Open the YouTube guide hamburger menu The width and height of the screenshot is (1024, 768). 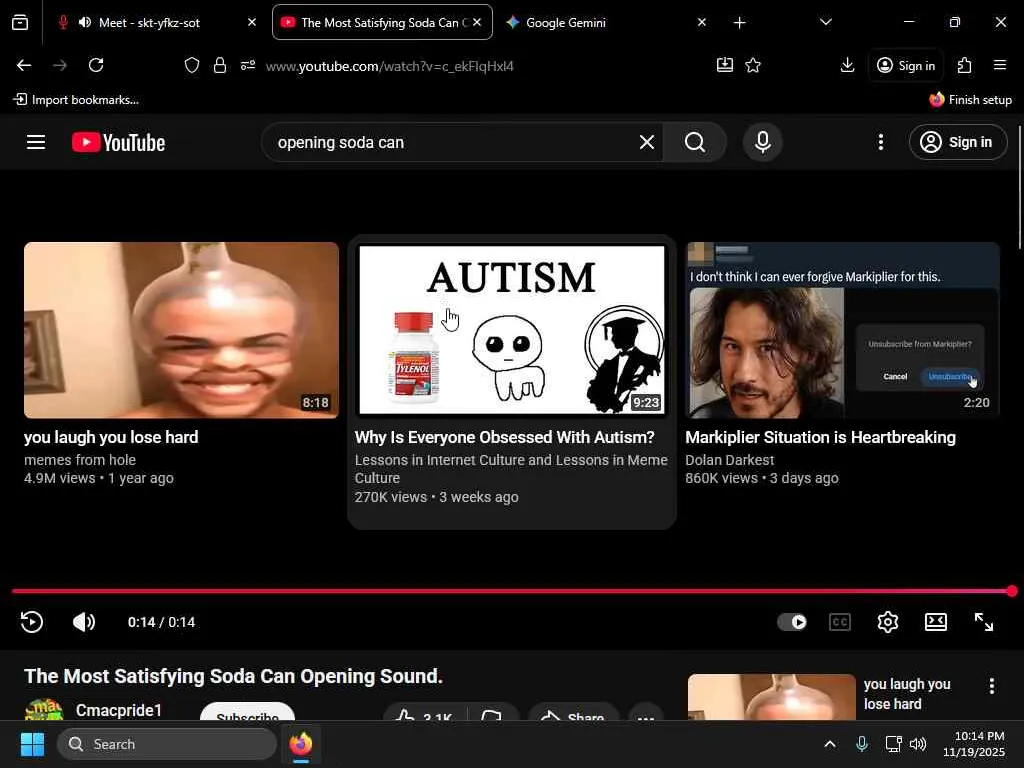(x=36, y=142)
